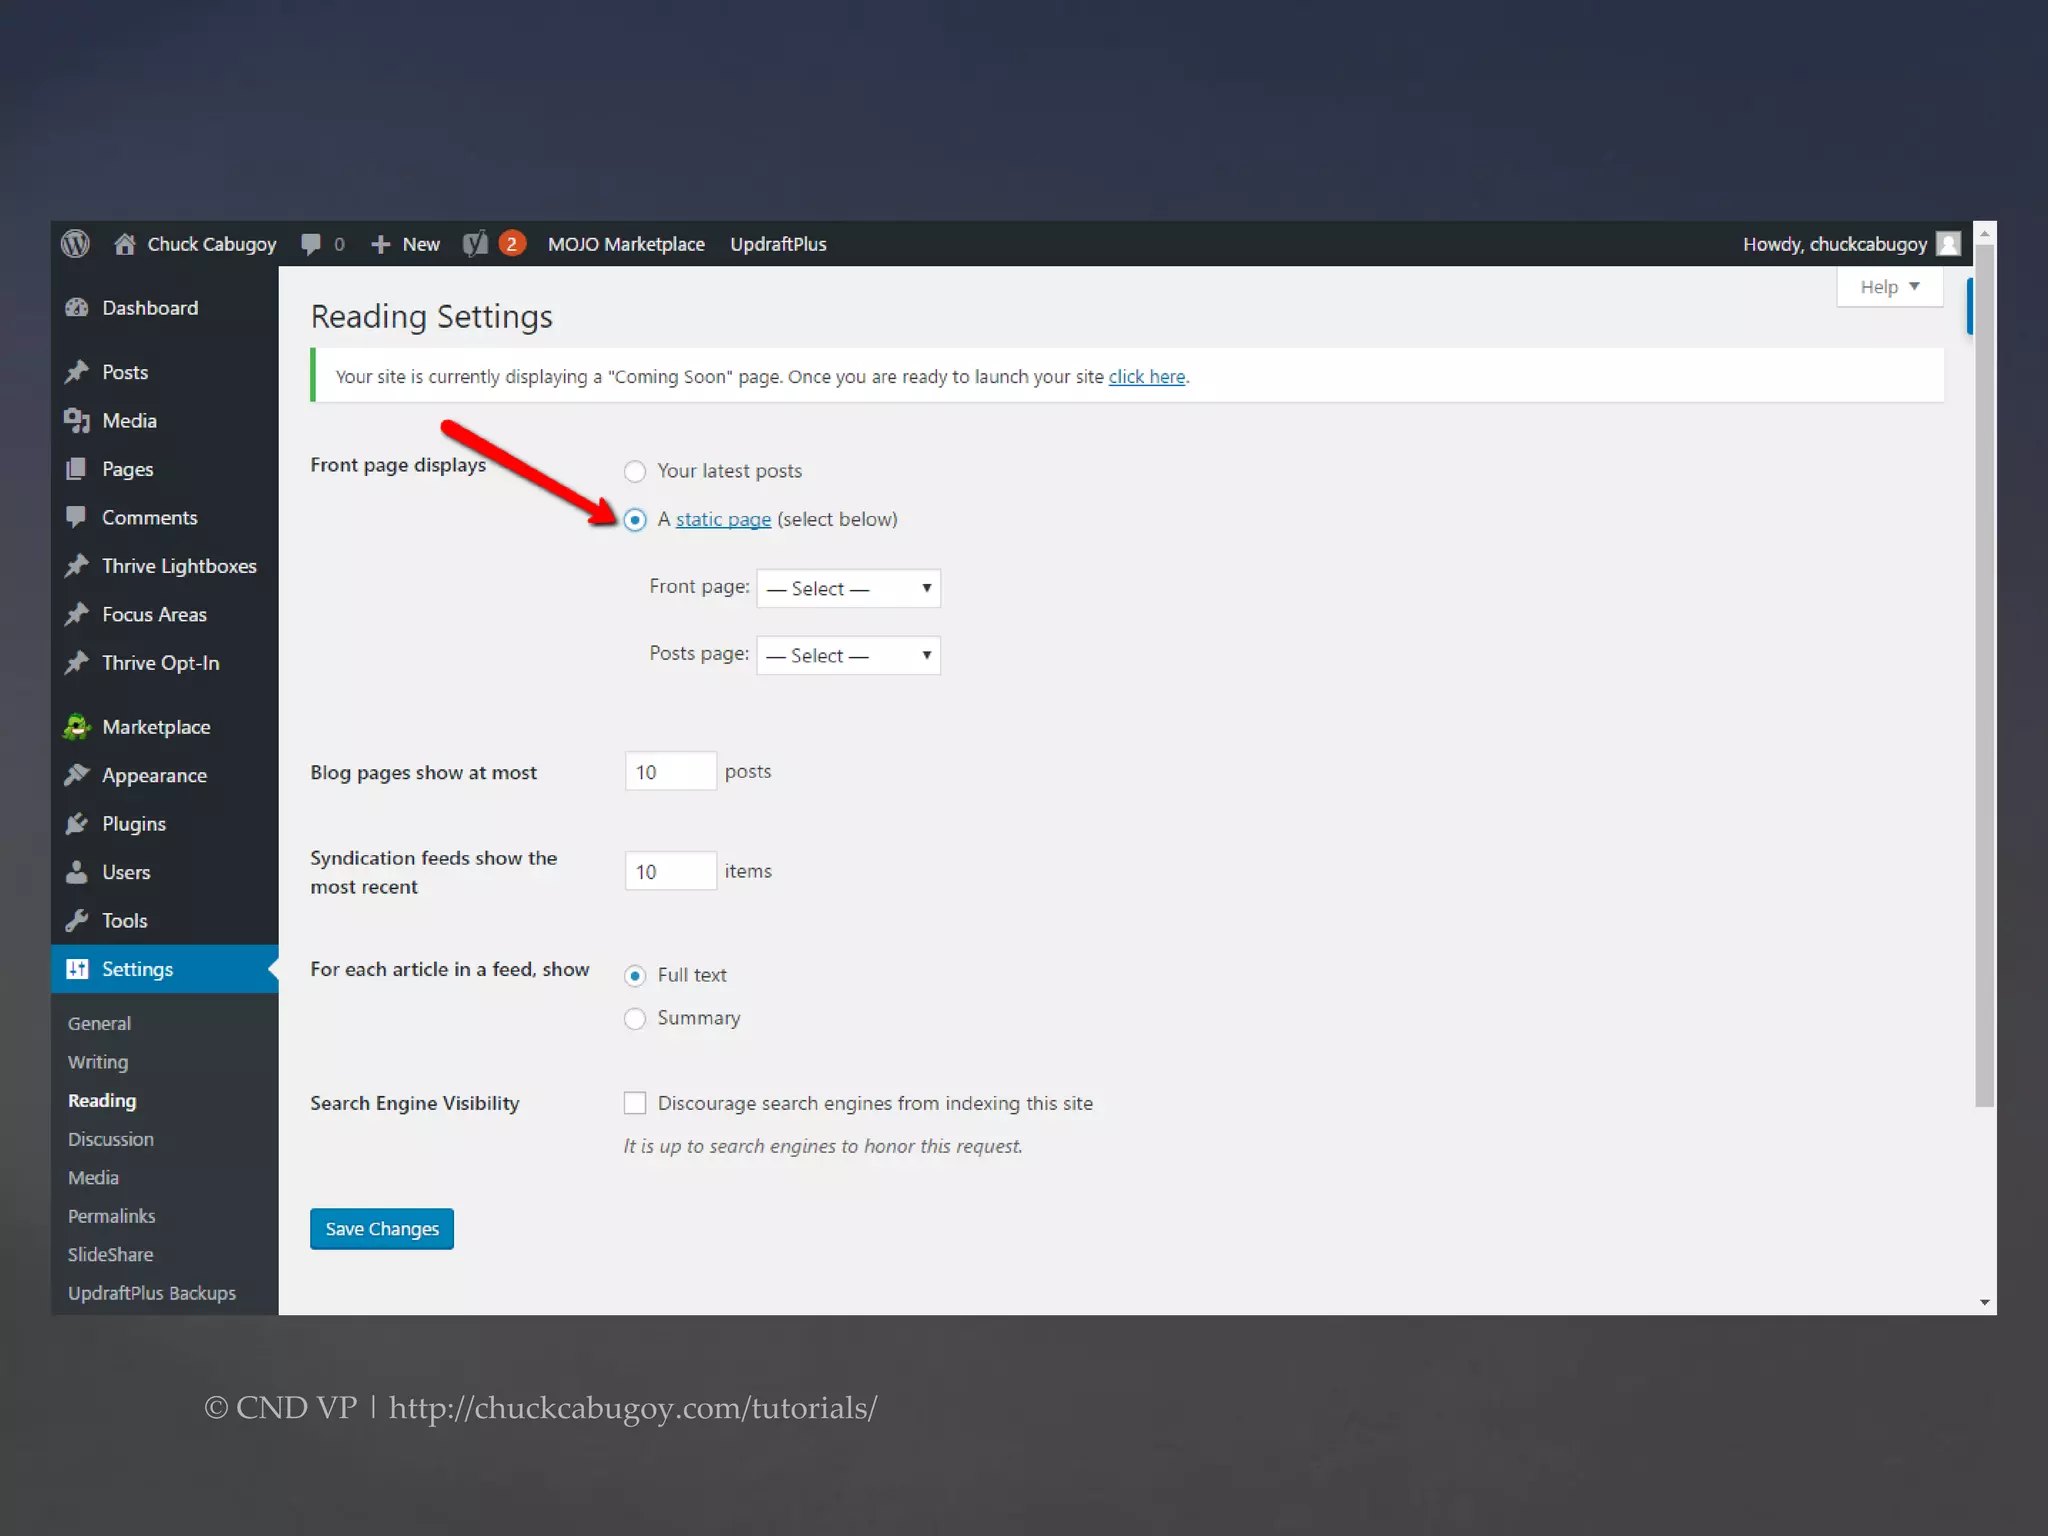This screenshot has width=2048, height=1536.
Task: Click the green Marketplace icon in sidebar
Action: (77, 727)
